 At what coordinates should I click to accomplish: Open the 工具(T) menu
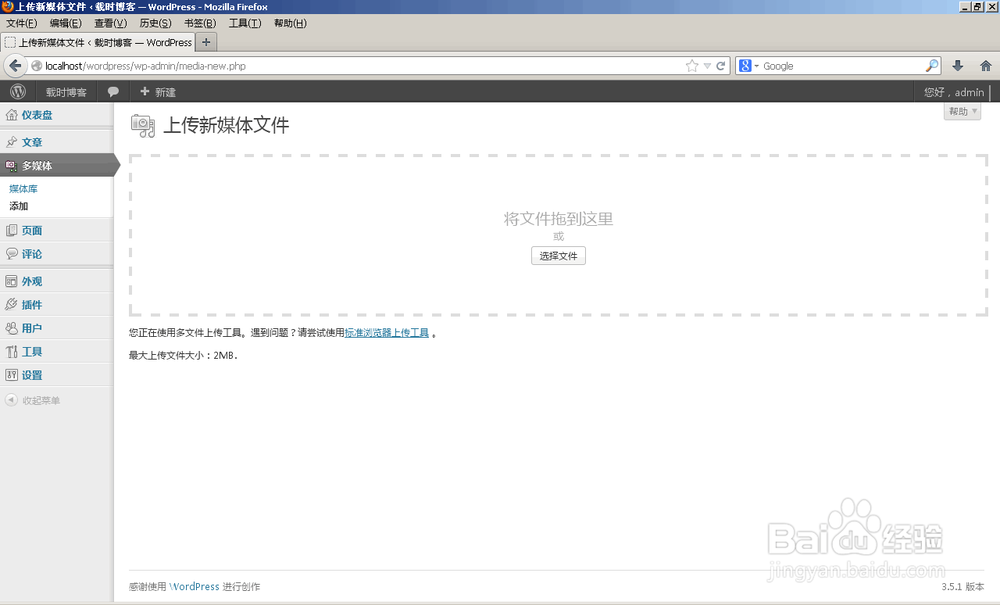[245, 23]
